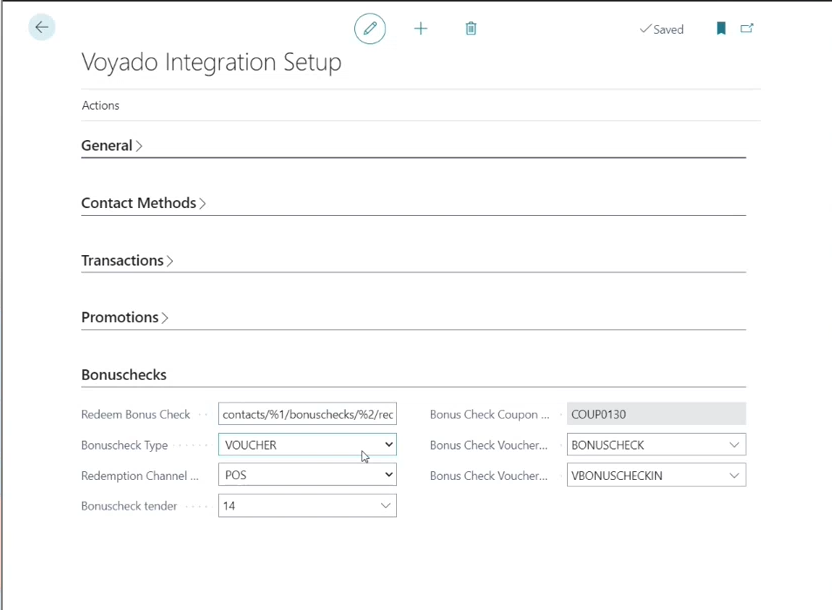Expand the Promotions section
The height and width of the screenshot is (610, 832).
(125, 317)
